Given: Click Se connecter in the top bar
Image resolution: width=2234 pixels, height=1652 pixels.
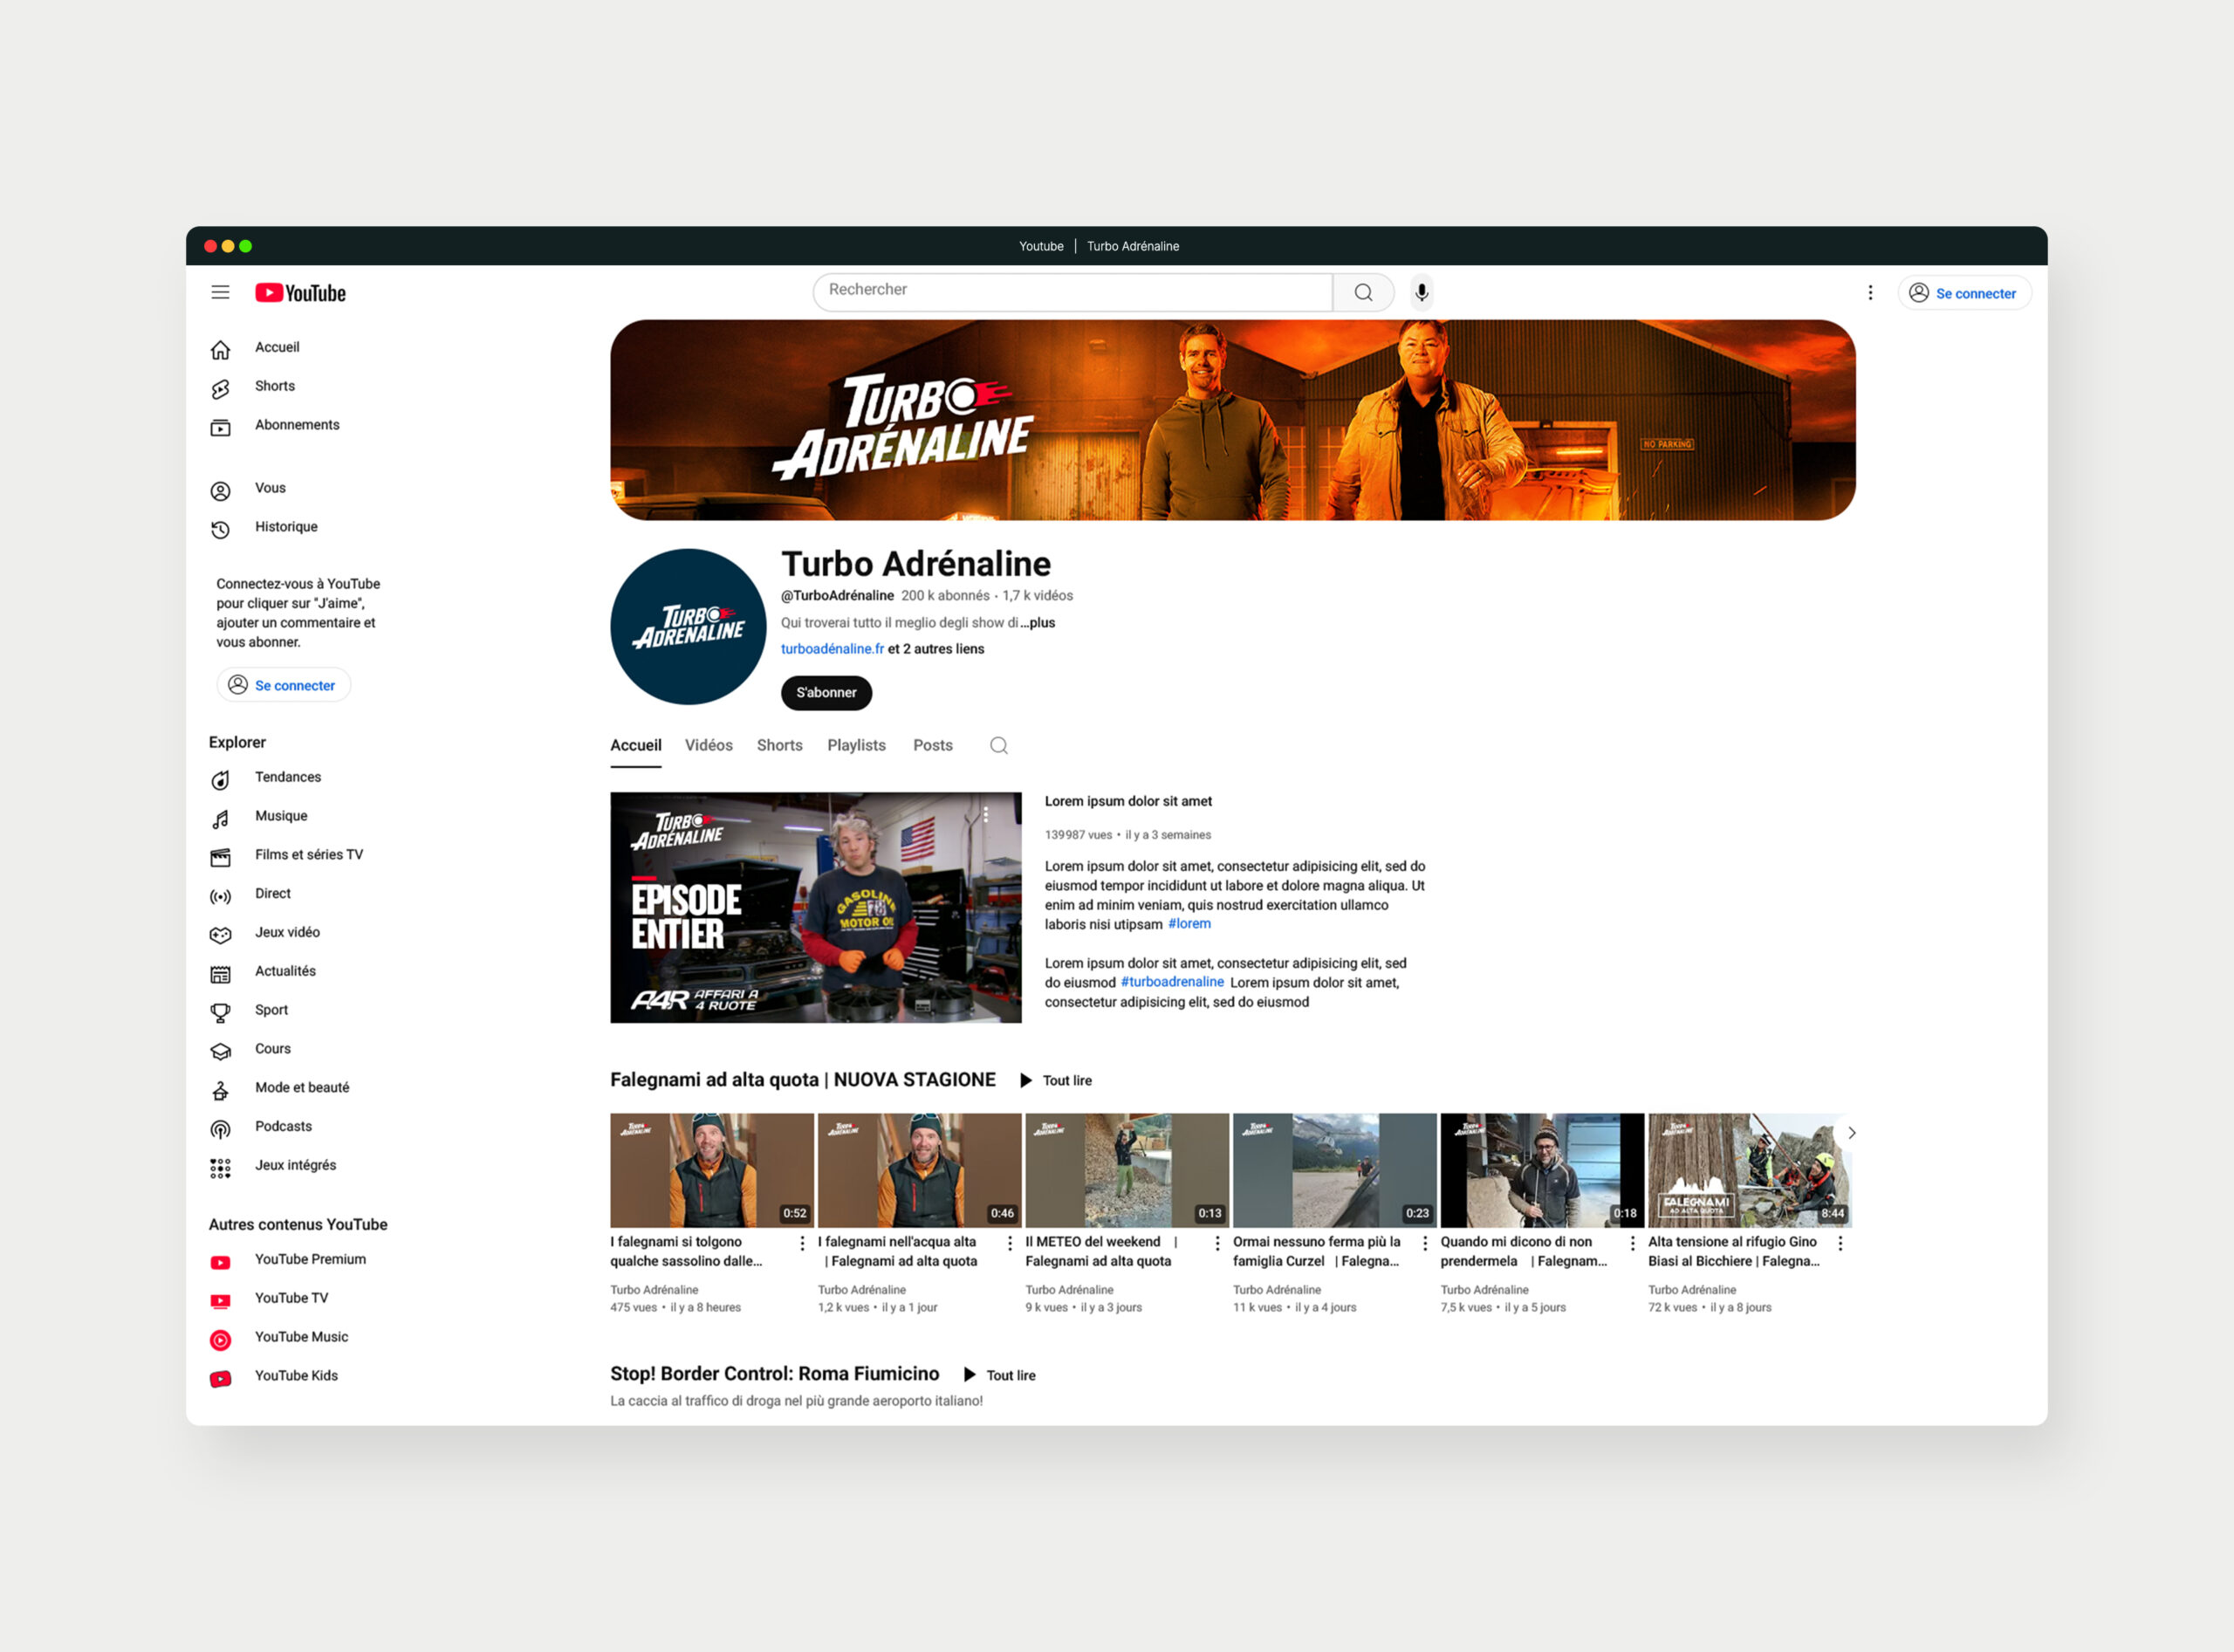Looking at the screenshot, I should (1964, 293).
